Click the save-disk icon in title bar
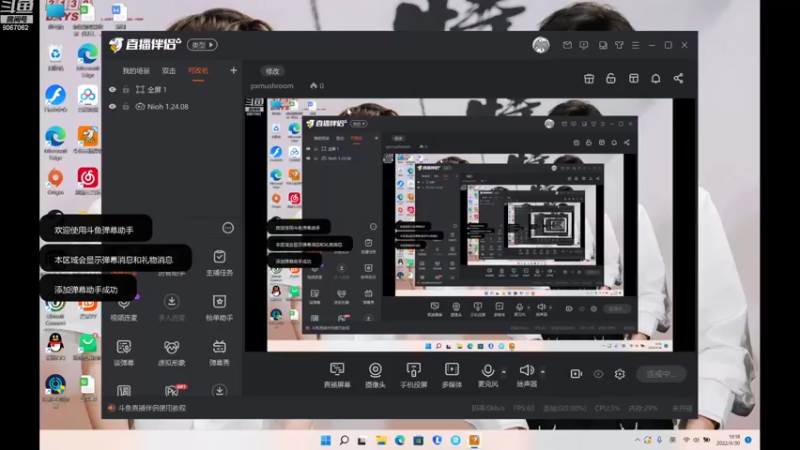This screenshot has width=800, height=450. click(x=603, y=45)
